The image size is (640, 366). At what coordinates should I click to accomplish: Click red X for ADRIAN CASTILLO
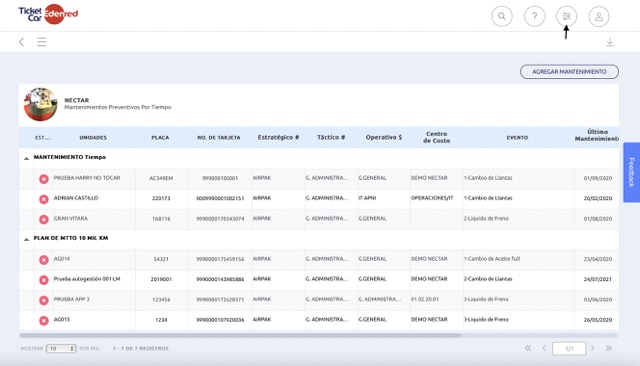tap(44, 199)
